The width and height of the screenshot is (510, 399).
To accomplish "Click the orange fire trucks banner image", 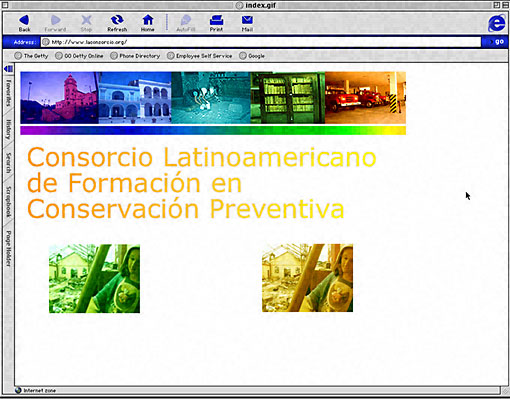I will pyautogui.click(x=365, y=98).
